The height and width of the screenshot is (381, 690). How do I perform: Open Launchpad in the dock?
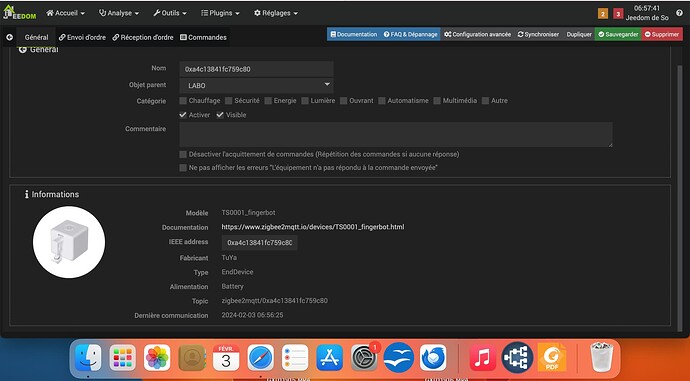point(122,357)
